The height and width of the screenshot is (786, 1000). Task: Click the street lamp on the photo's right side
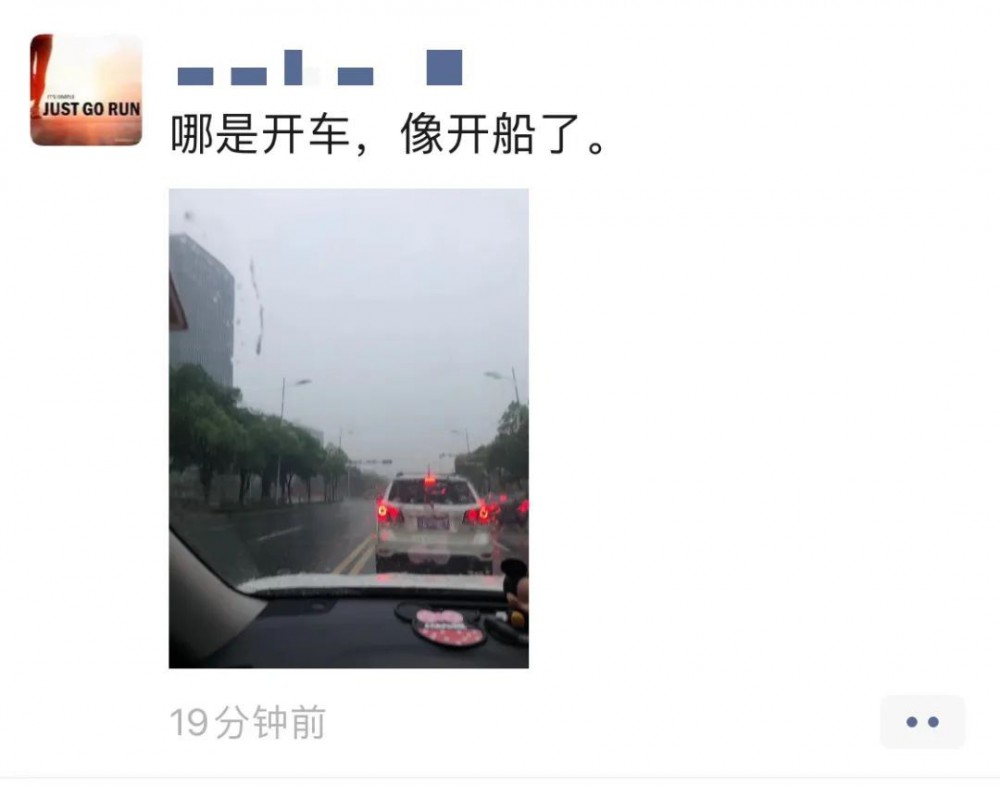[505, 385]
